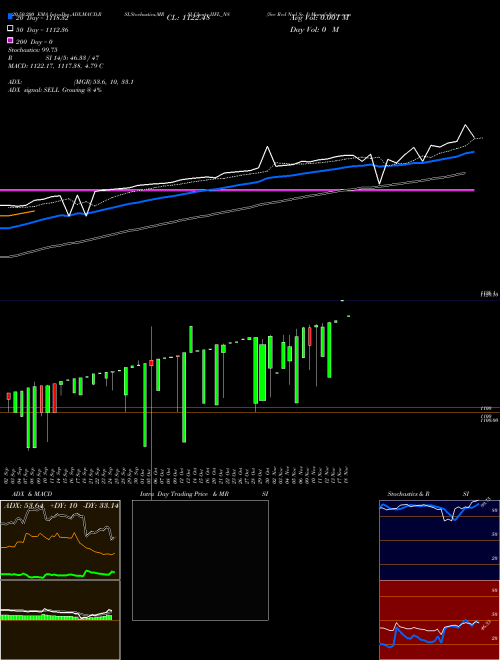Select the '50 Day = 1112.36' label
This screenshot has height=660, width=500.
click(42, 30)
